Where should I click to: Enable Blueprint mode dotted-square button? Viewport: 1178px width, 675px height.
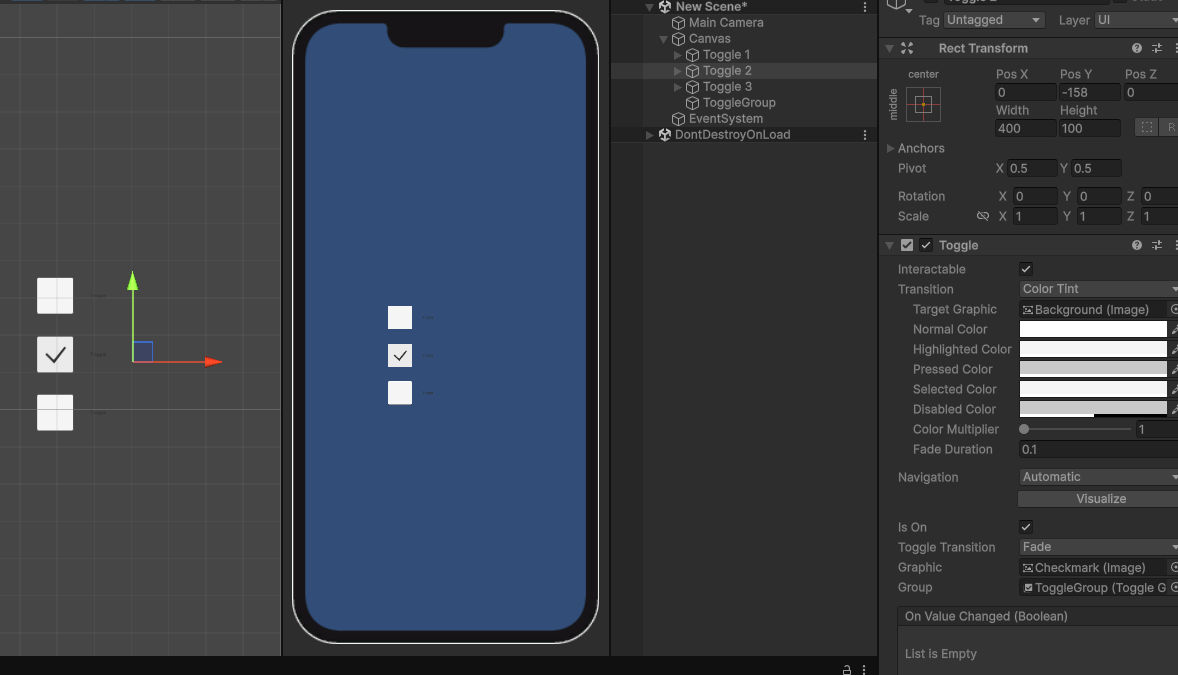[1146, 128]
